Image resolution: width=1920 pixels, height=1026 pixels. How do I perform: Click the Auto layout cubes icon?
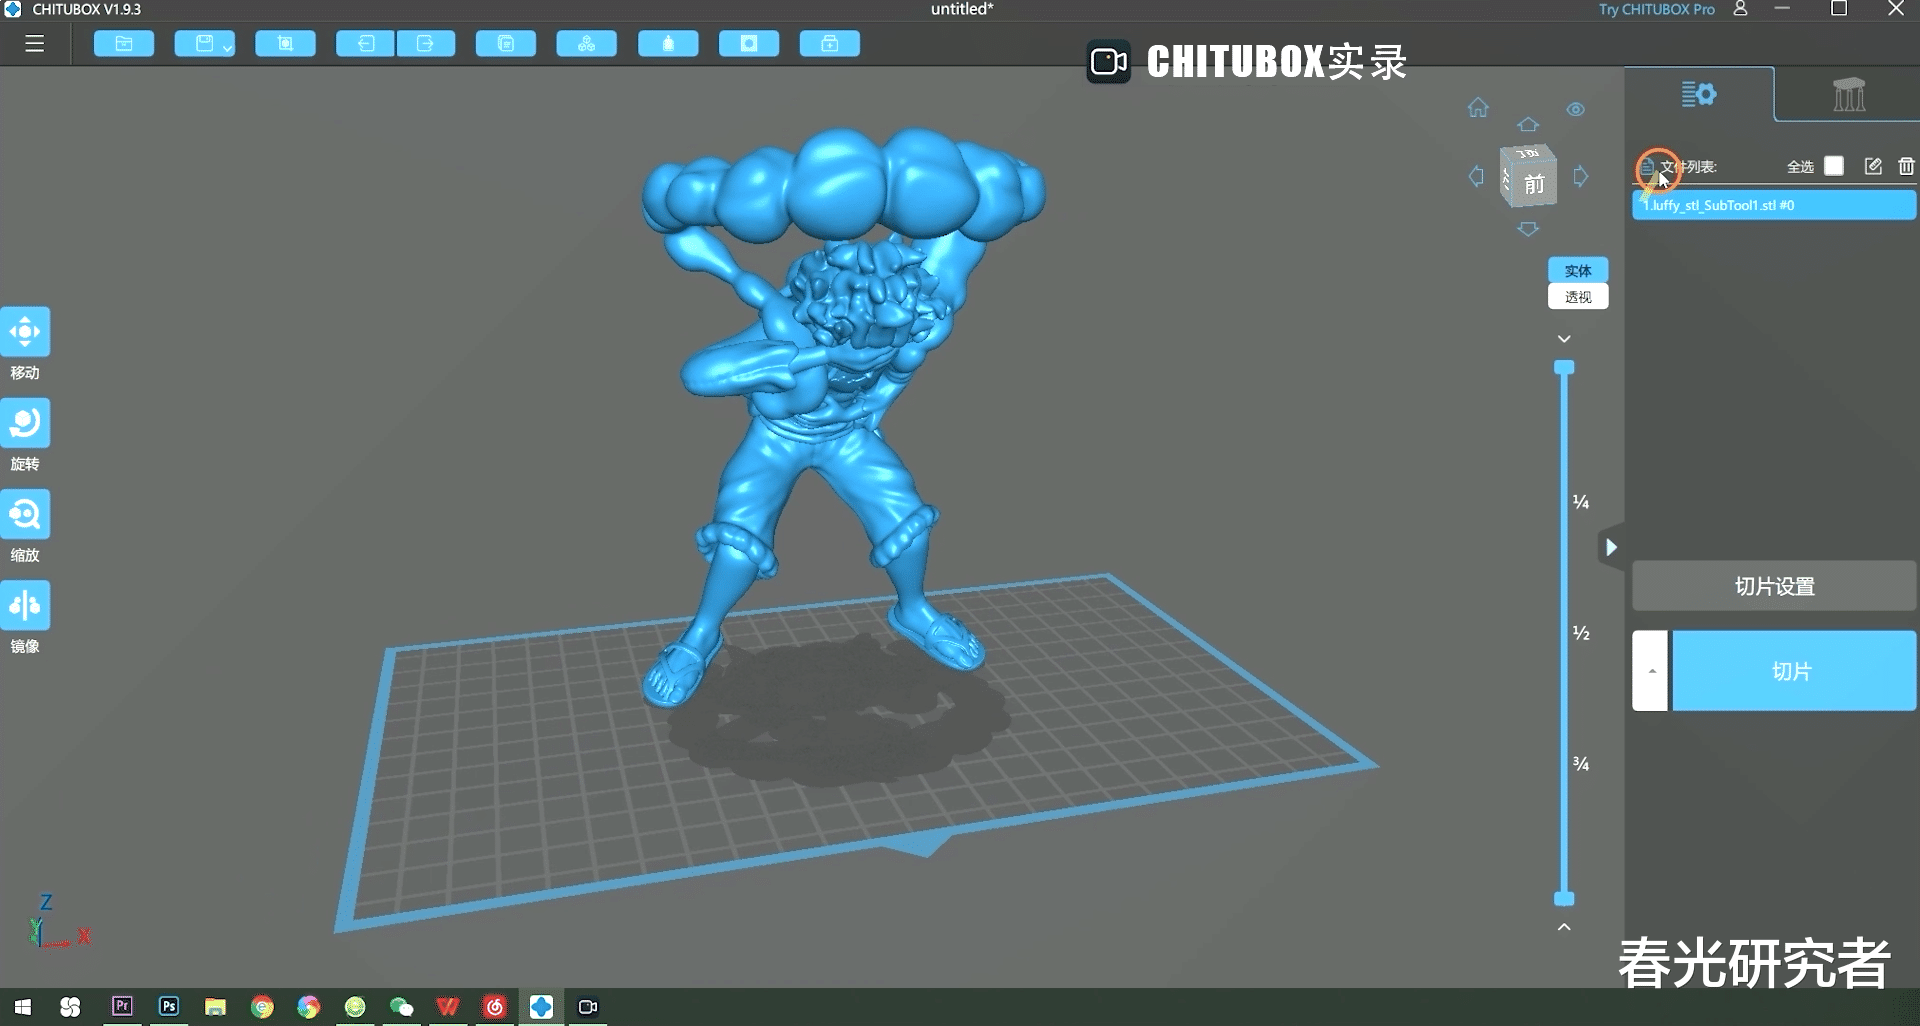pos(587,44)
